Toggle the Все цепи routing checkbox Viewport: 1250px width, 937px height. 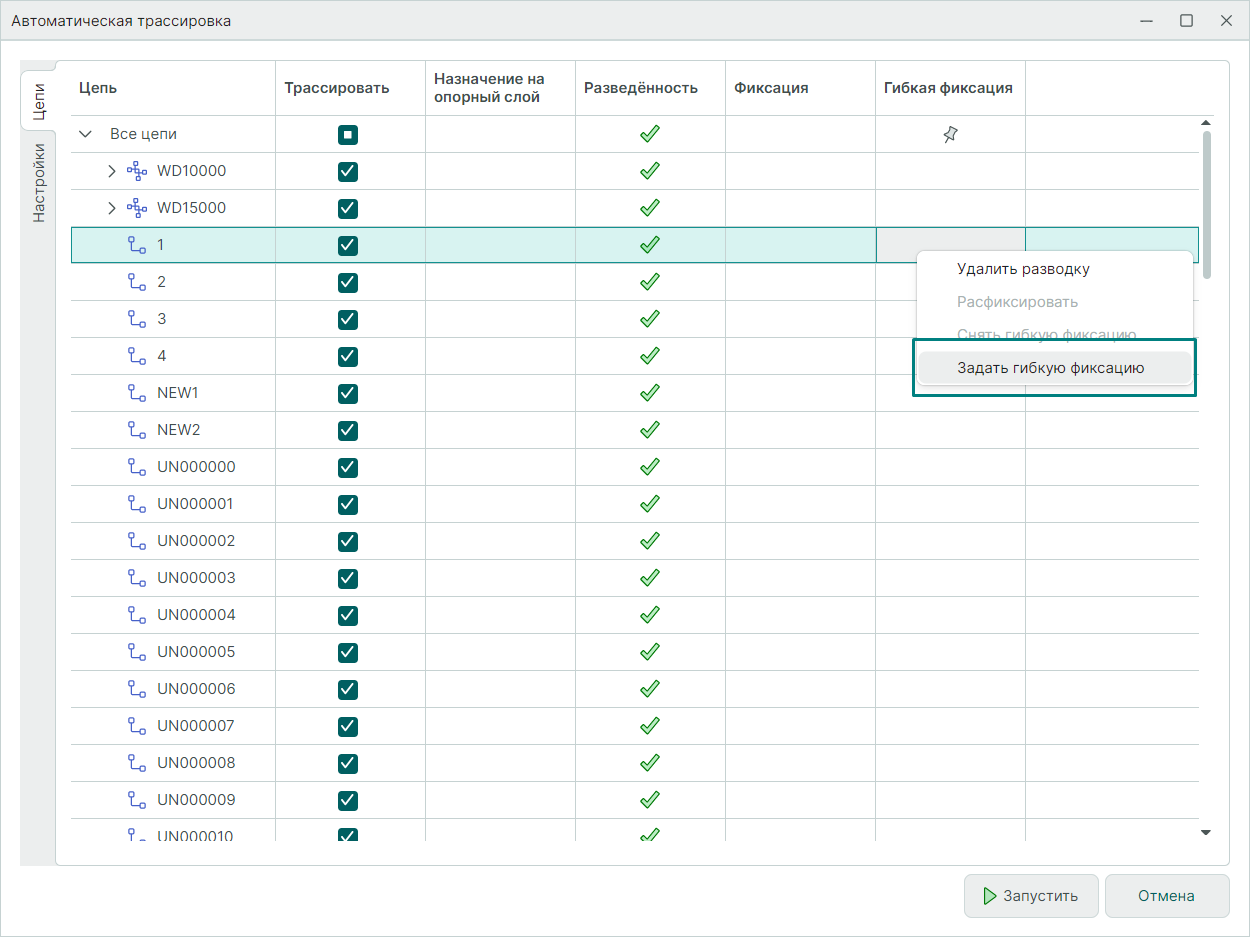(348, 134)
